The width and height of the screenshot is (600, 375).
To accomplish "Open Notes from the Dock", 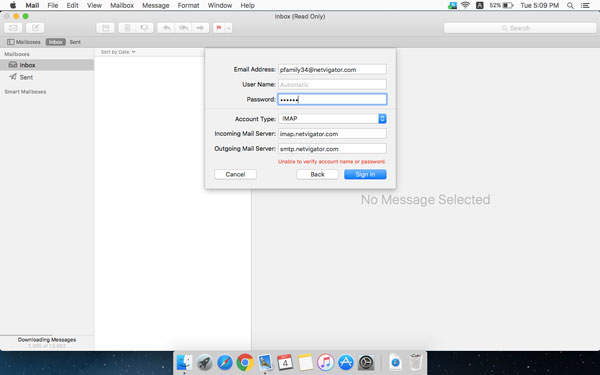I will click(305, 362).
